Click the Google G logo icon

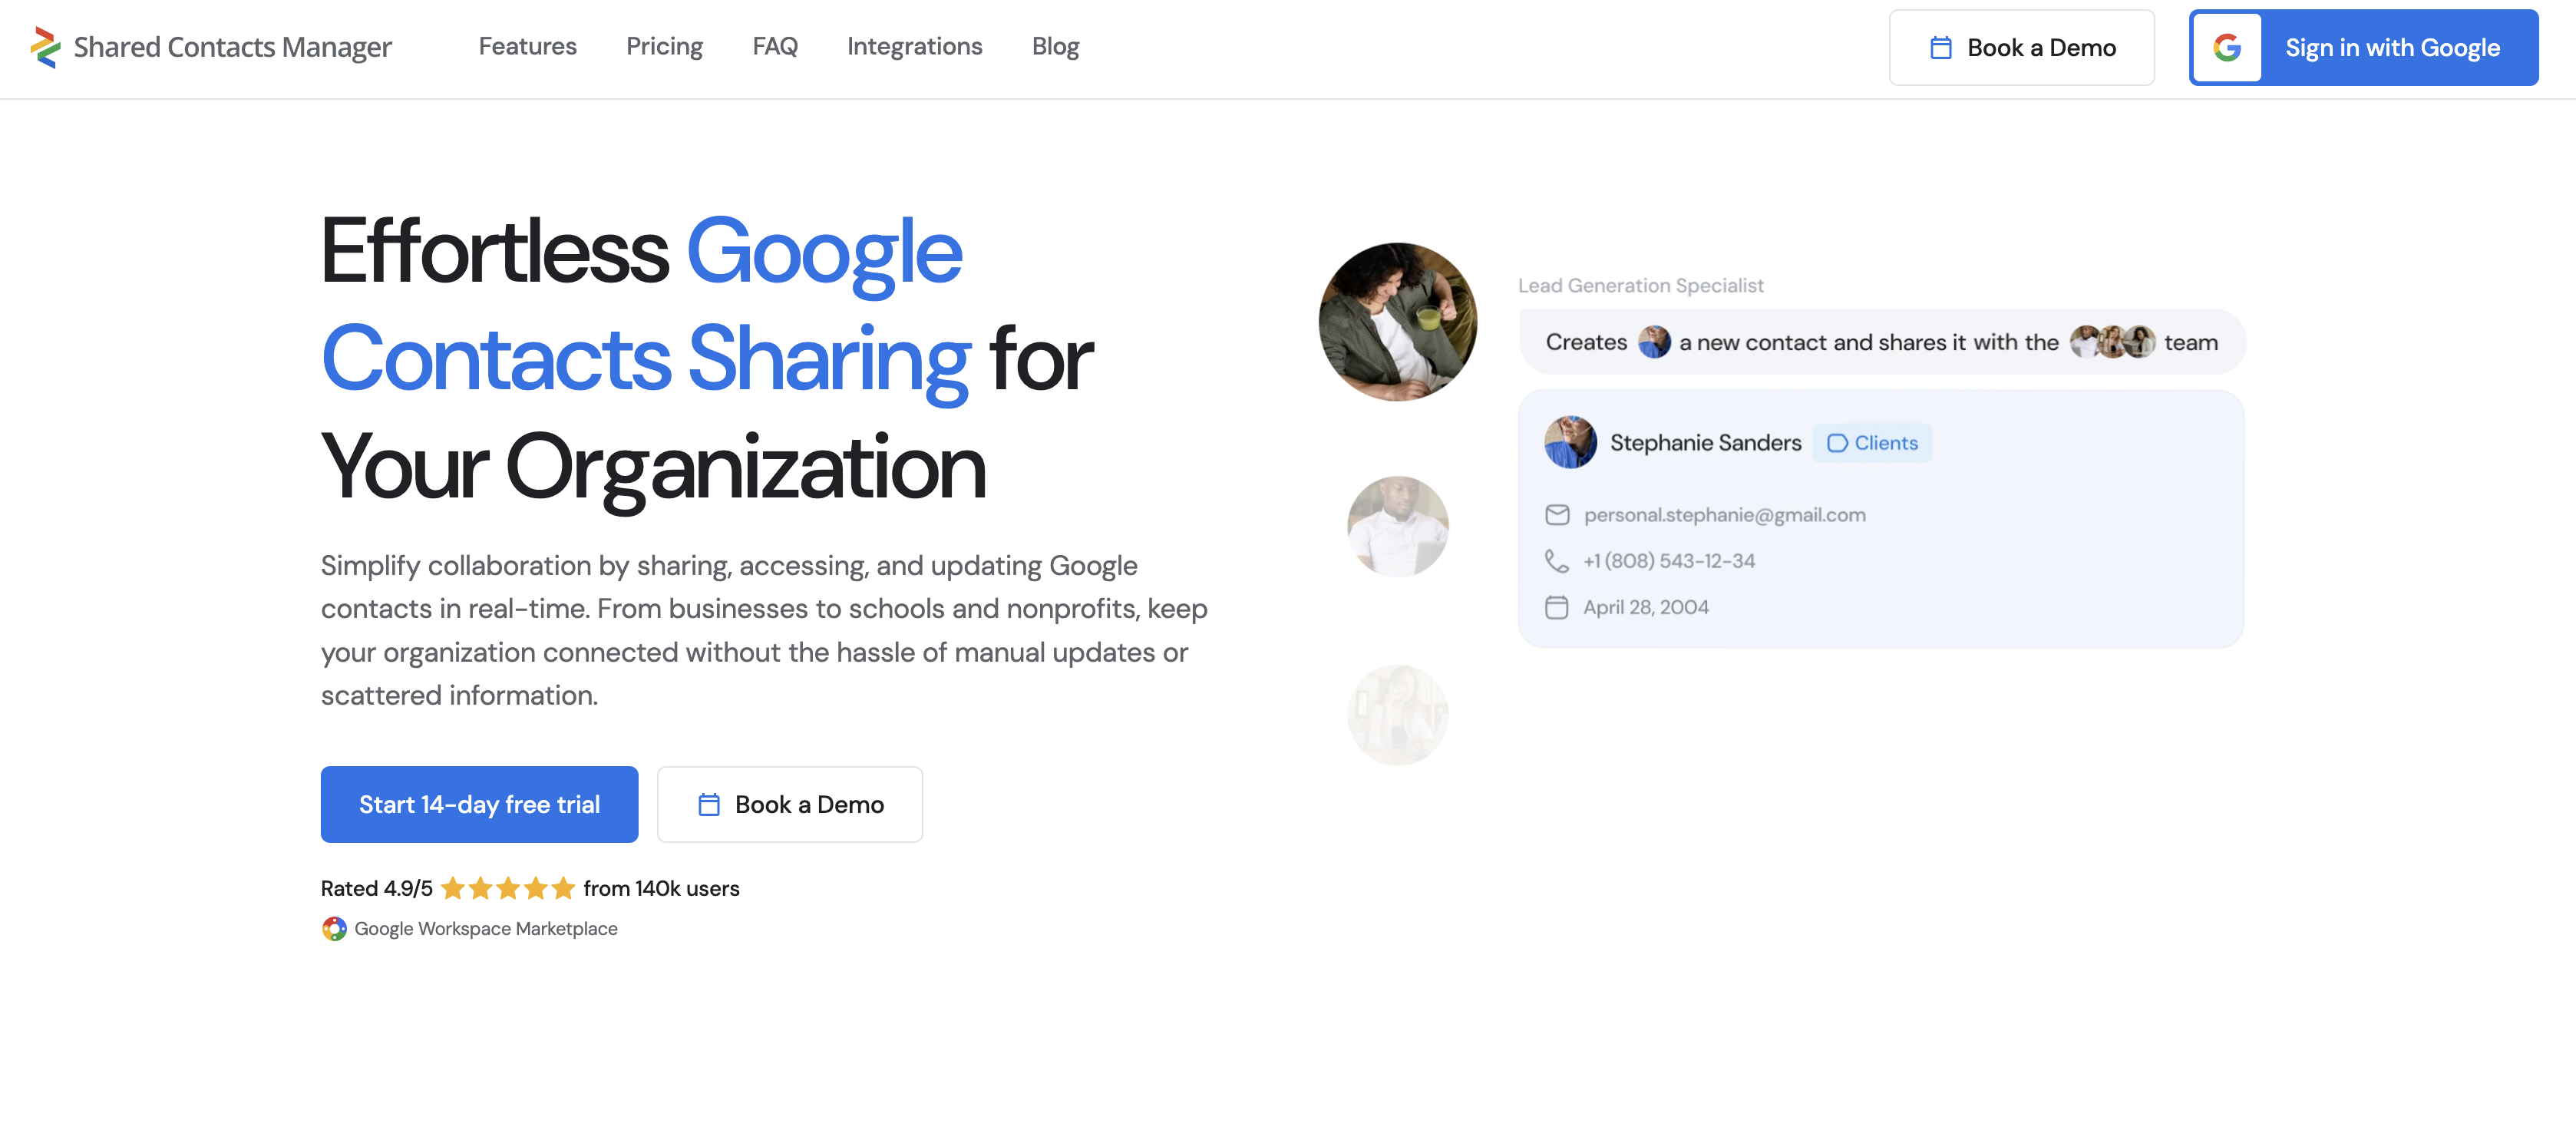click(2226, 47)
